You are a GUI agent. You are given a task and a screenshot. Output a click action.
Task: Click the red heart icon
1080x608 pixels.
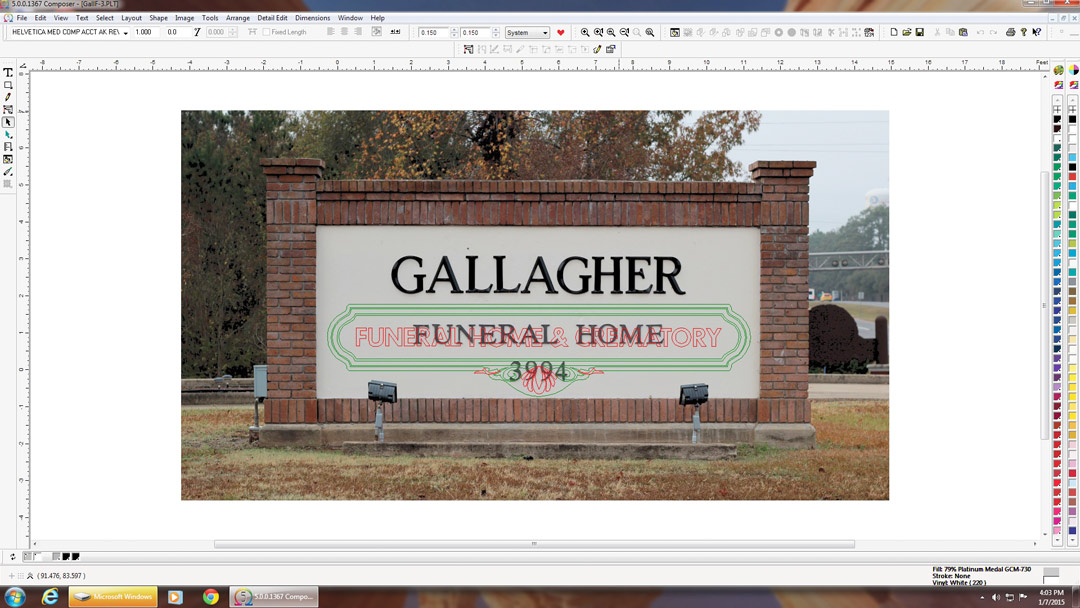click(560, 32)
